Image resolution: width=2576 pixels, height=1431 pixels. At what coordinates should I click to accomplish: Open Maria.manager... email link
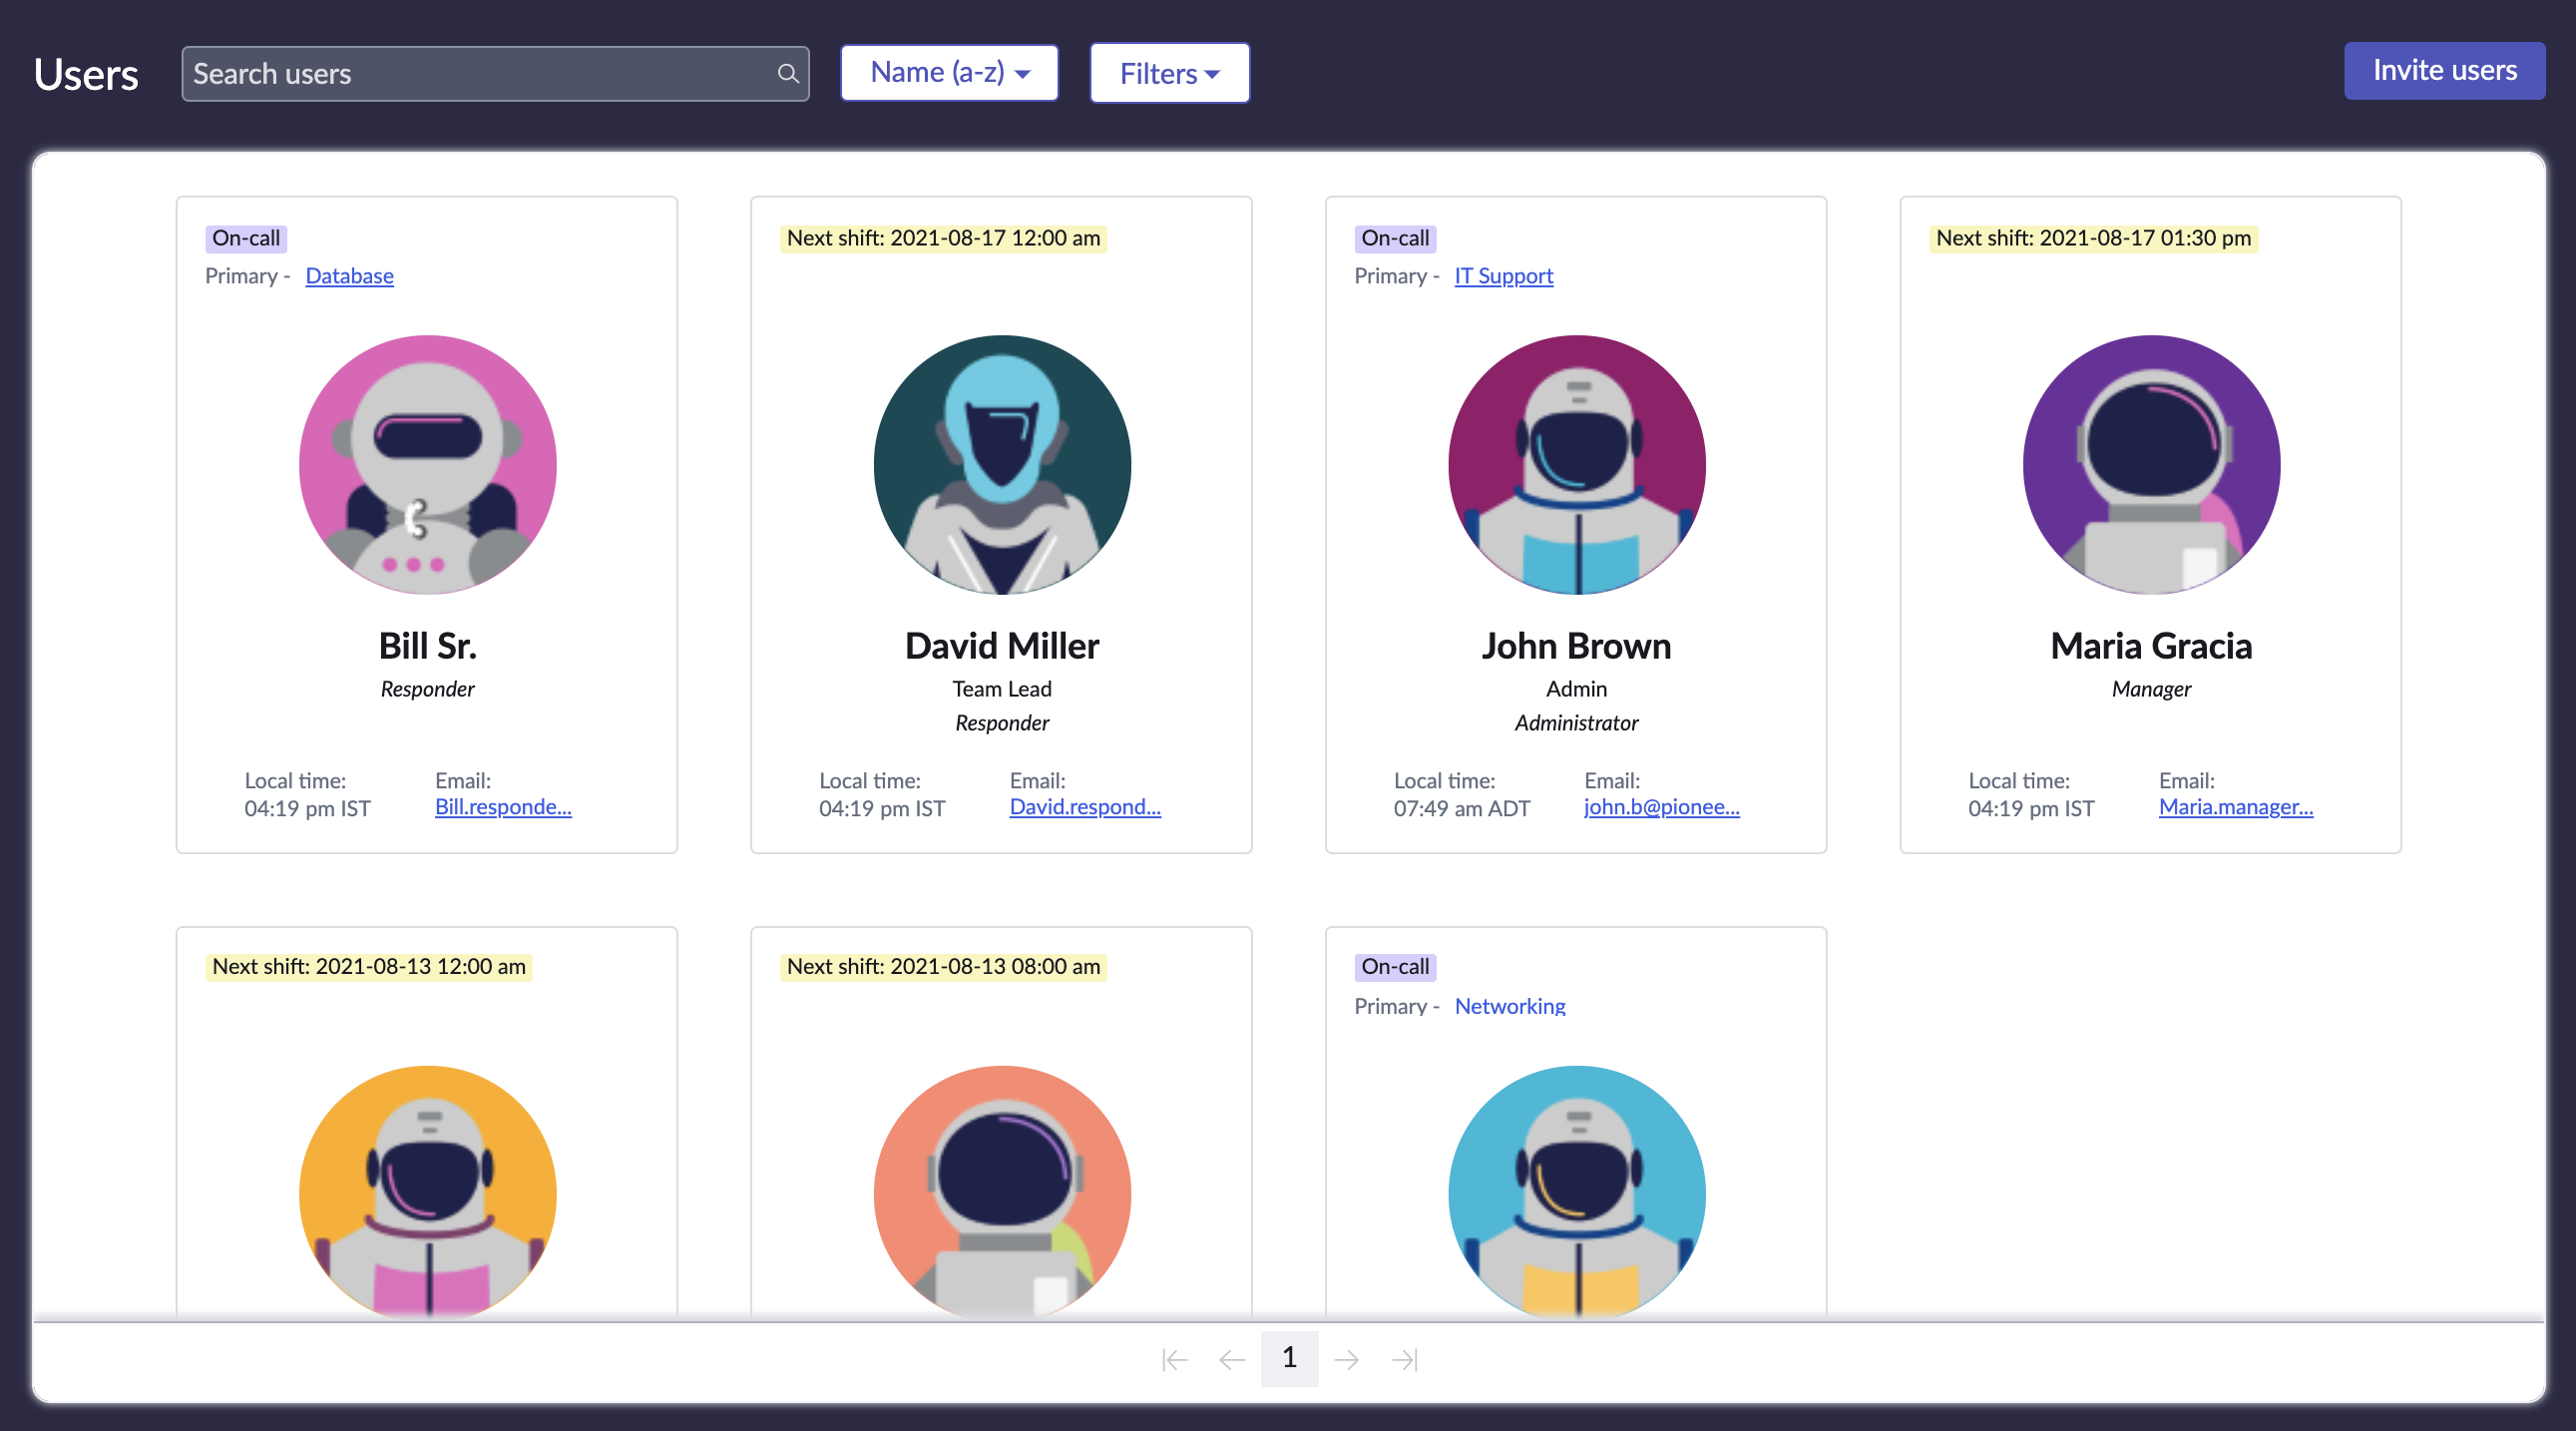coord(2235,807)
